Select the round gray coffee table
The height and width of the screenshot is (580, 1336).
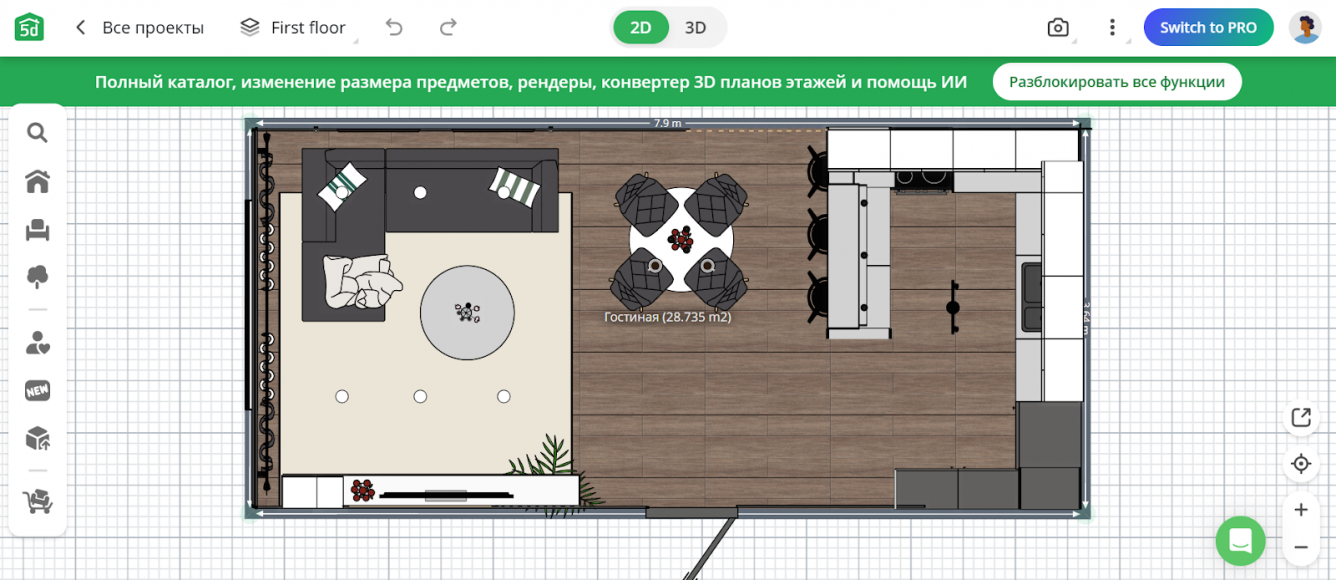pos(467,313)
